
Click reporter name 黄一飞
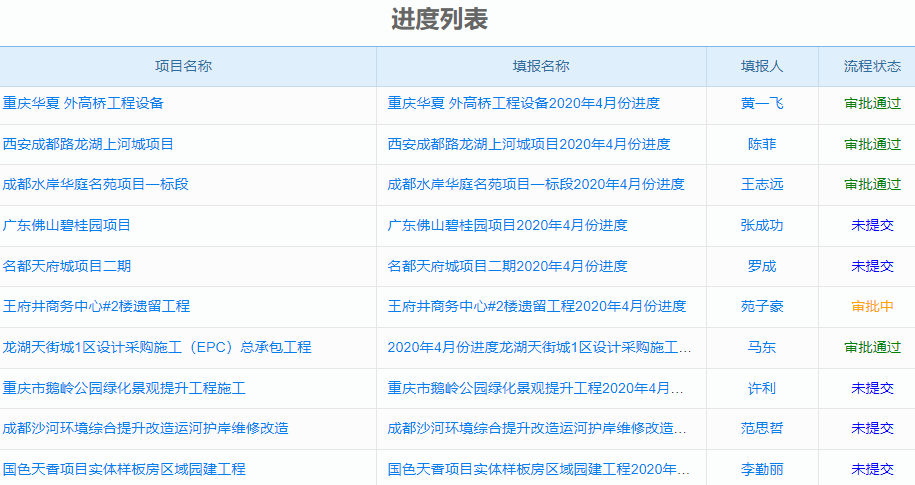pos(762,103)
